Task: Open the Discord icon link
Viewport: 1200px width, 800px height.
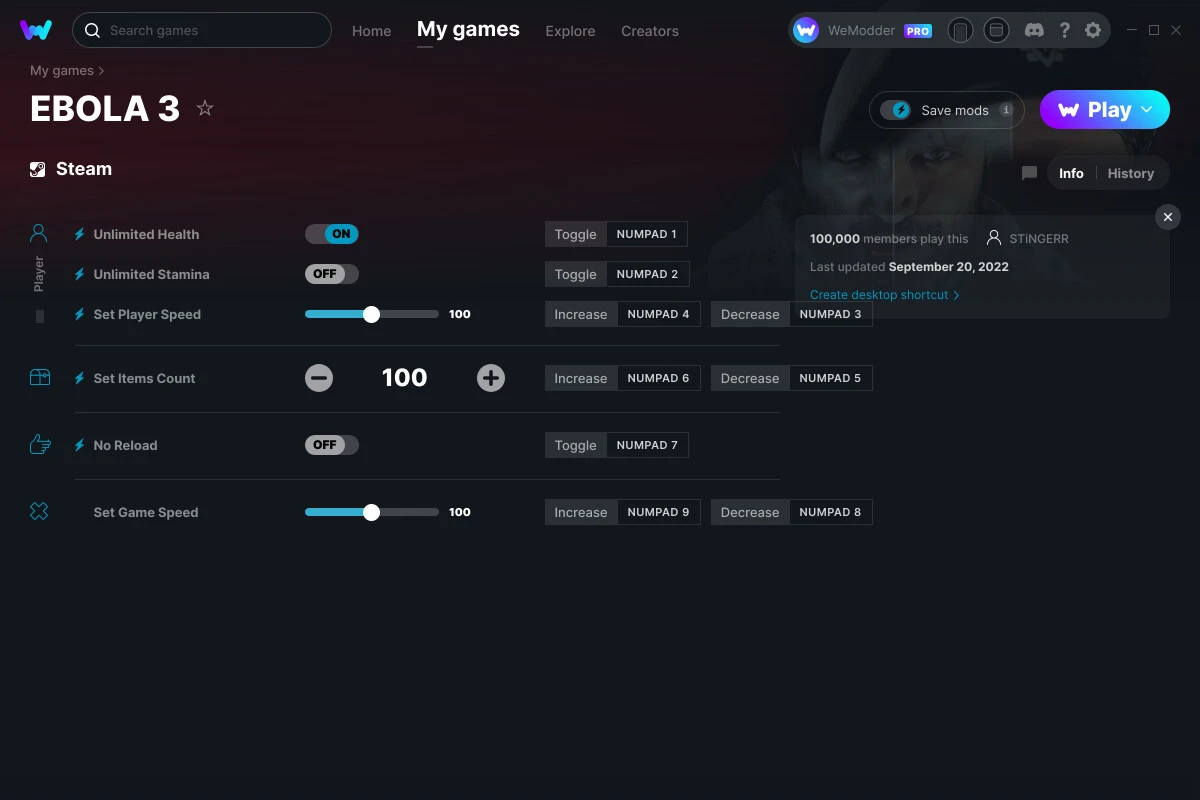Action: (x=1034, y=31)
